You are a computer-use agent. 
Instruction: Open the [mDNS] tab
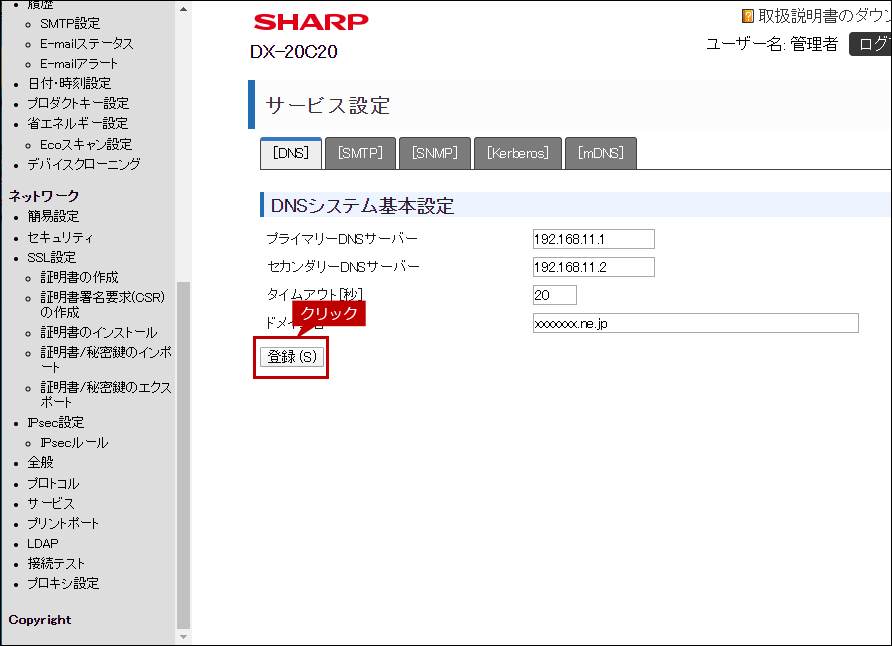(x=601, y=153)
